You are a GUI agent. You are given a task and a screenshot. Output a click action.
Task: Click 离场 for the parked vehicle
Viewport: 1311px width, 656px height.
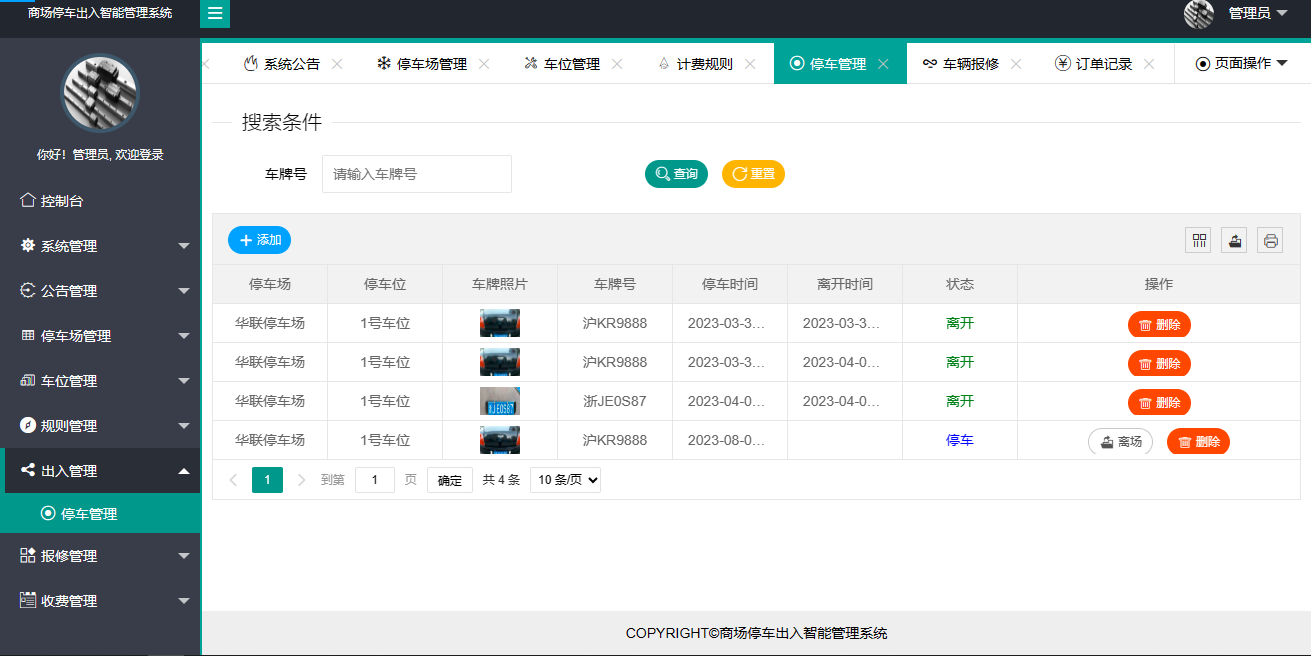tap(1120, 442)
